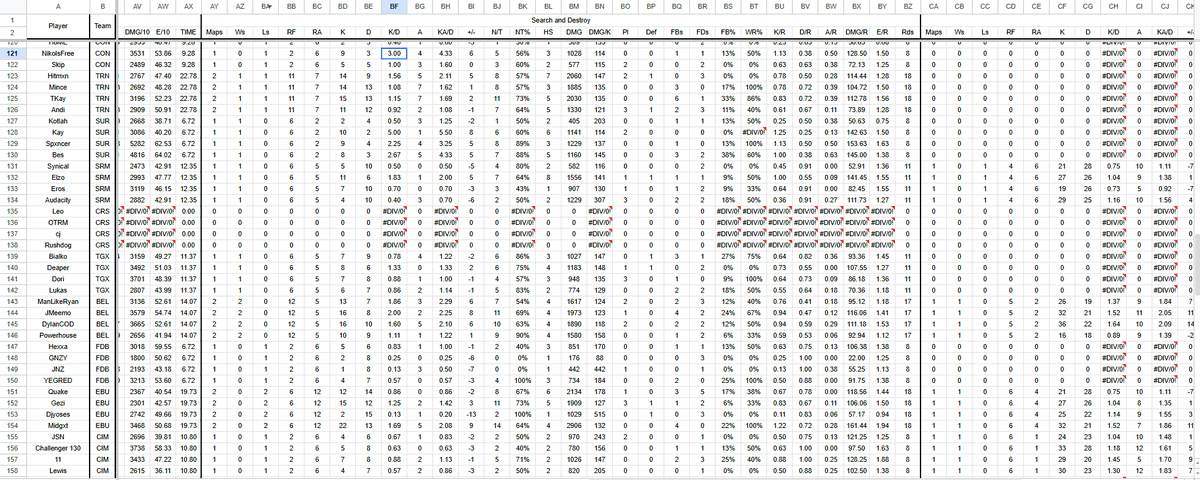1200x480 pixels.
Task: Click the FDB team cell for Hexxa
Action: coord(101,345)
